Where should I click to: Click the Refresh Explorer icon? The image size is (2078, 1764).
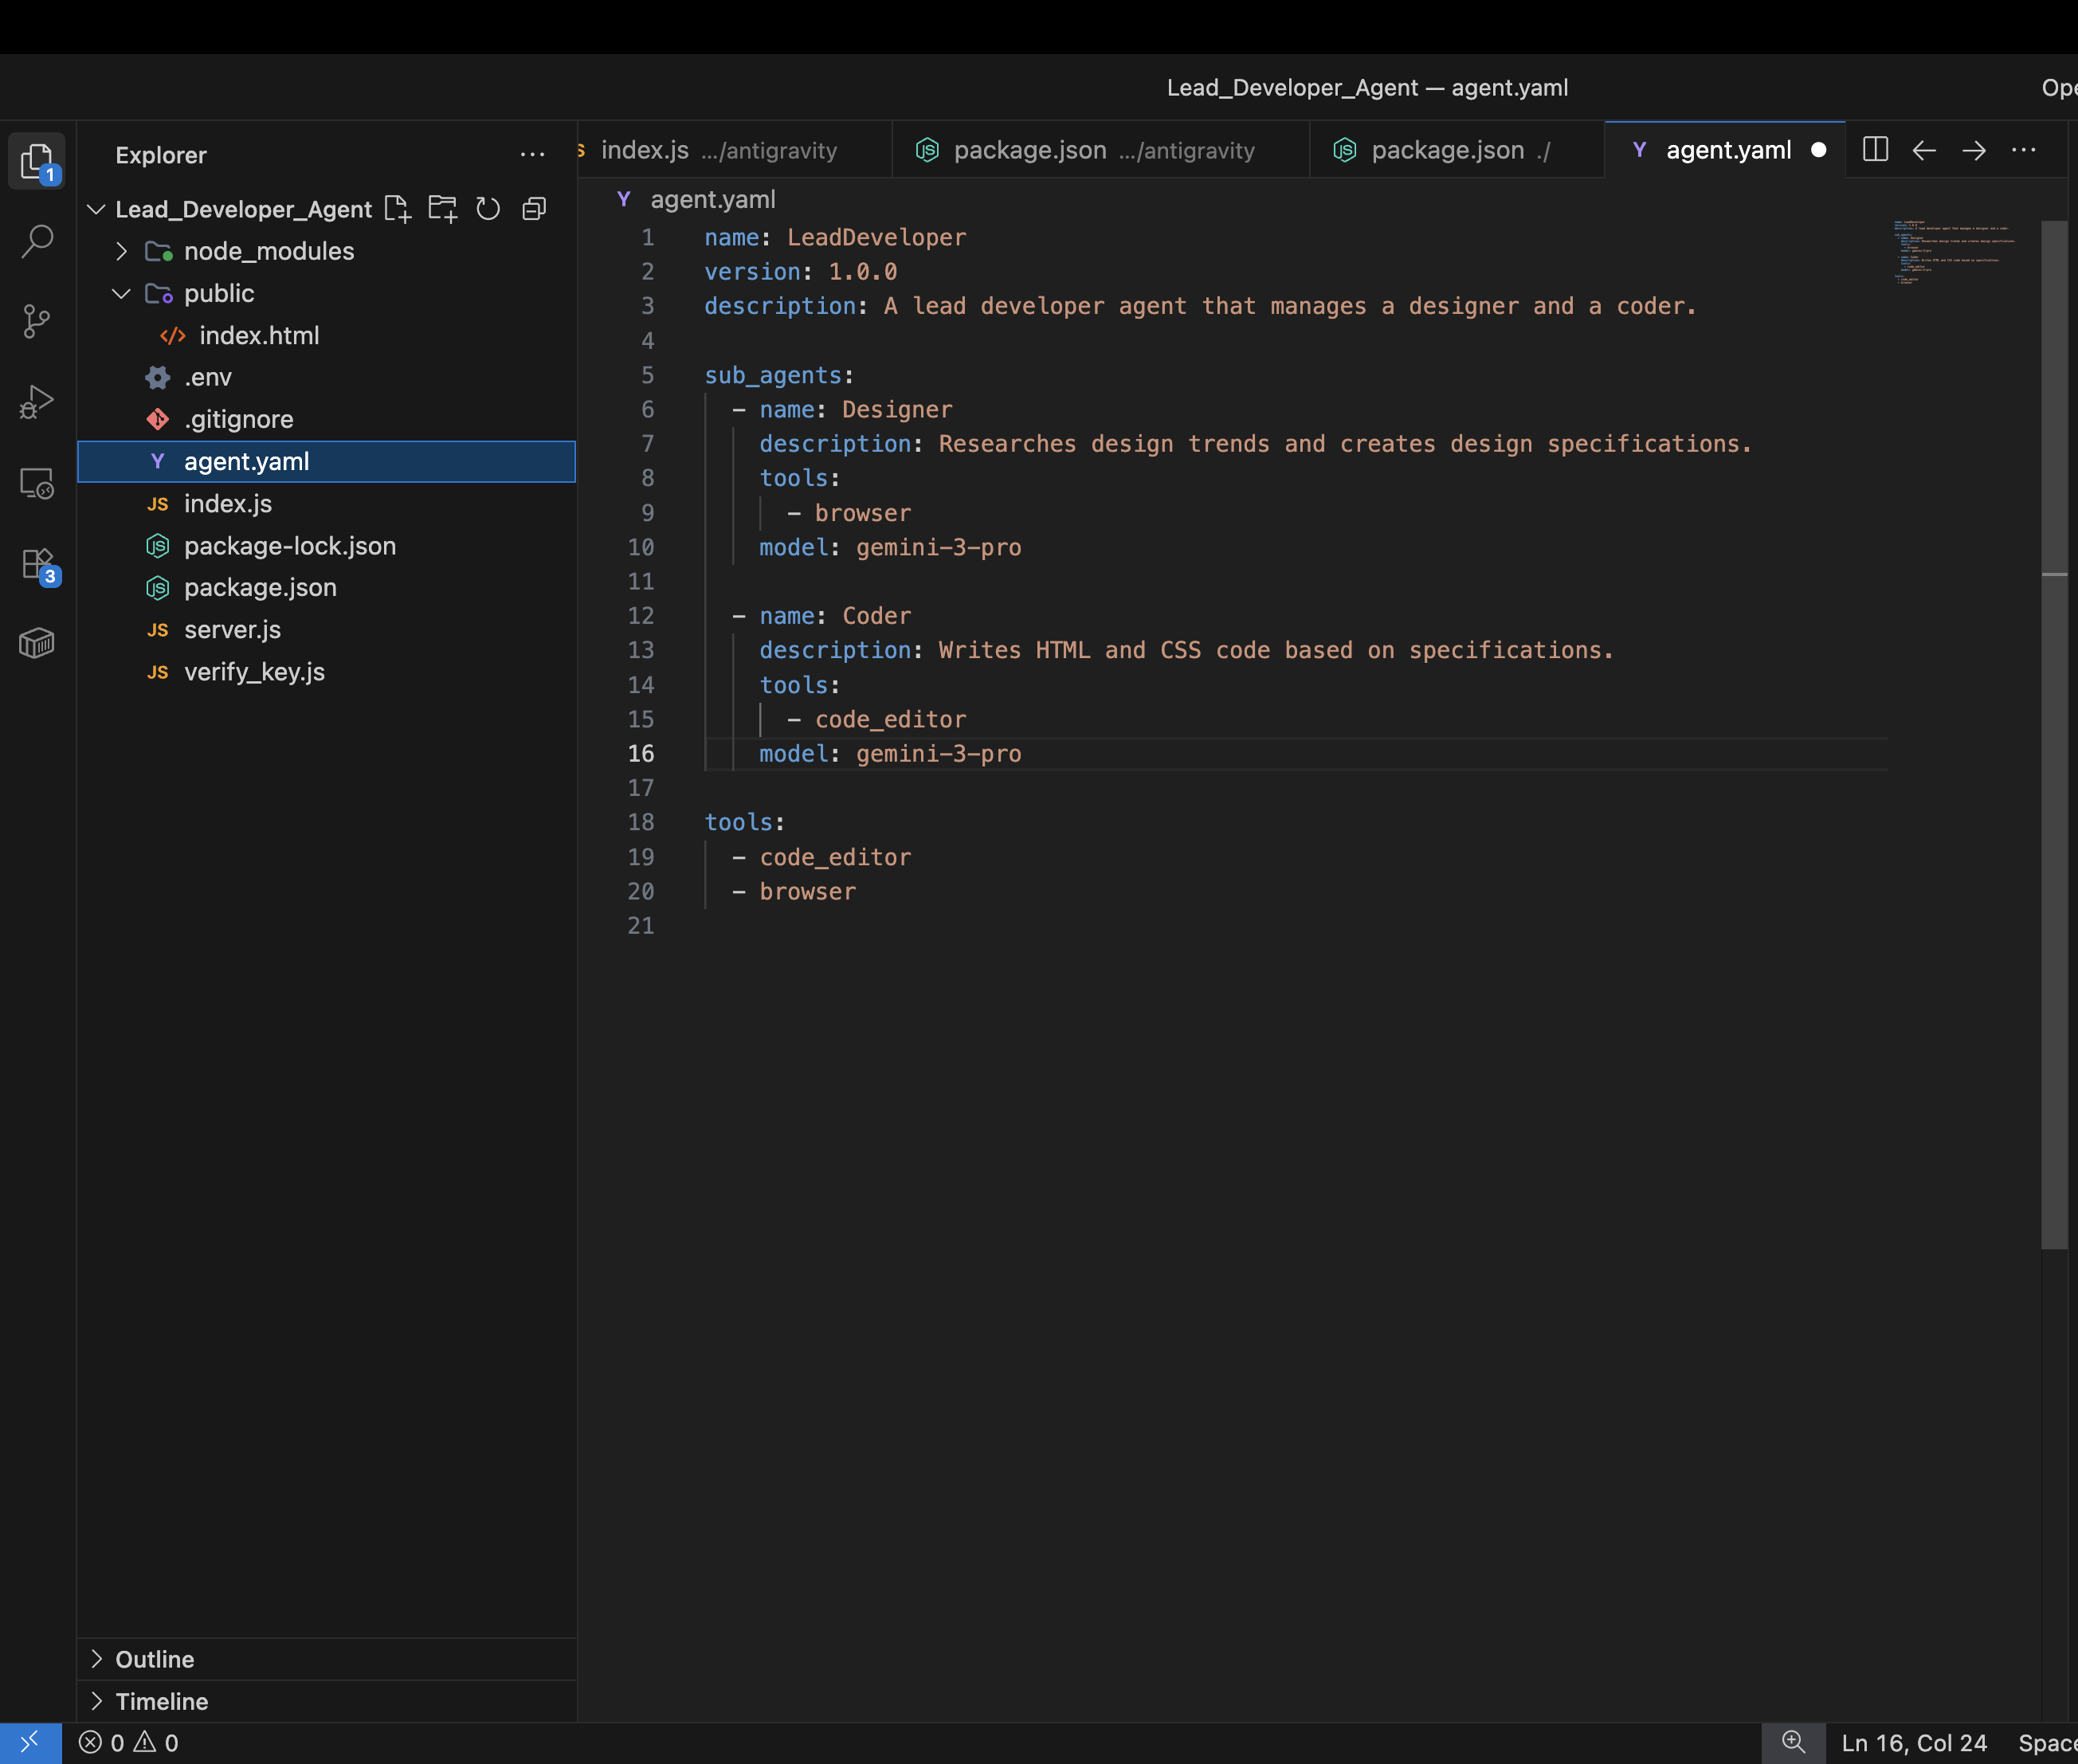pyautogui.click(x=488, y=209)
